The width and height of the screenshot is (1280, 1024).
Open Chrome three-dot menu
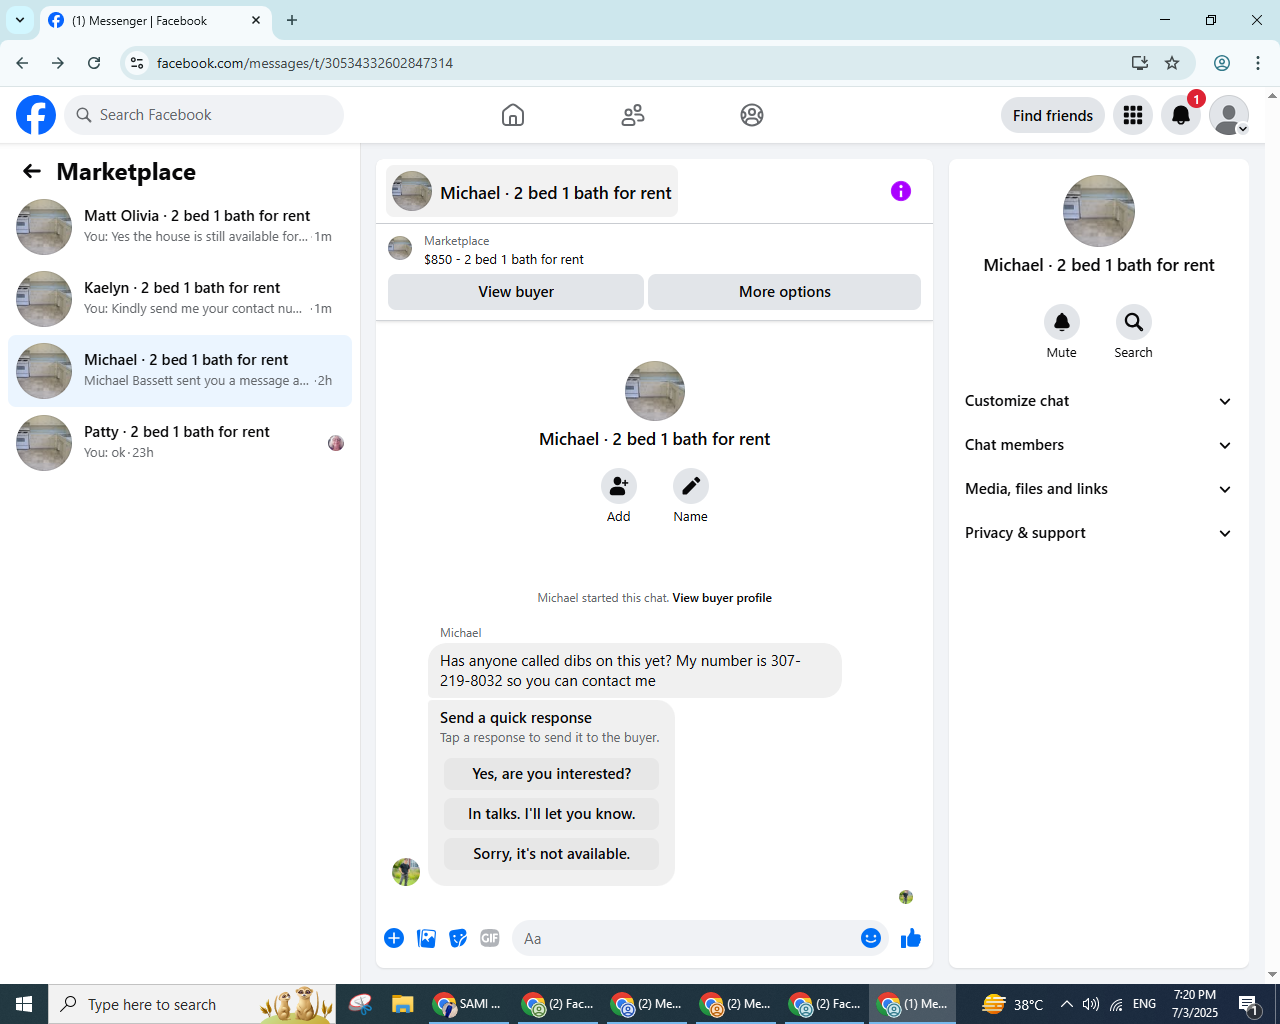[1258, 63]
